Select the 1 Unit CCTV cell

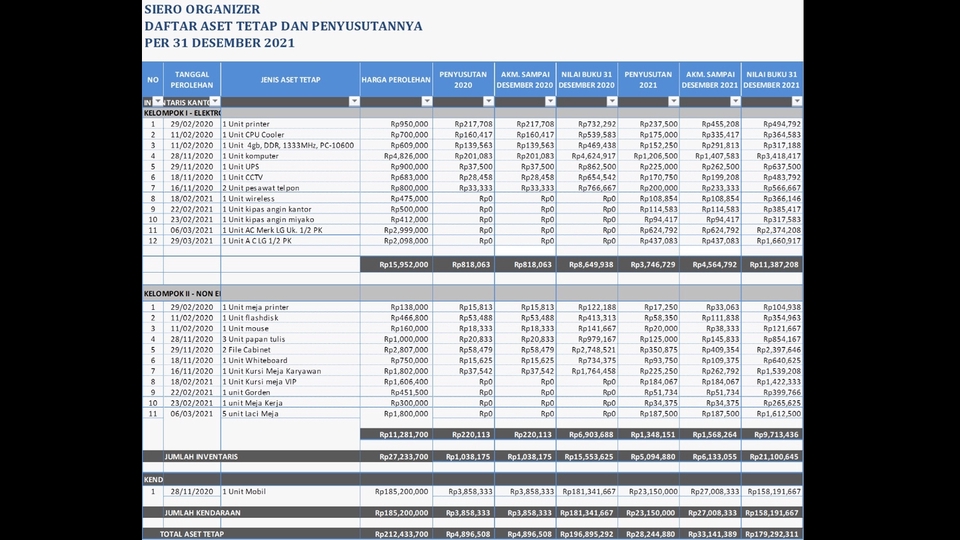(290, 177)
